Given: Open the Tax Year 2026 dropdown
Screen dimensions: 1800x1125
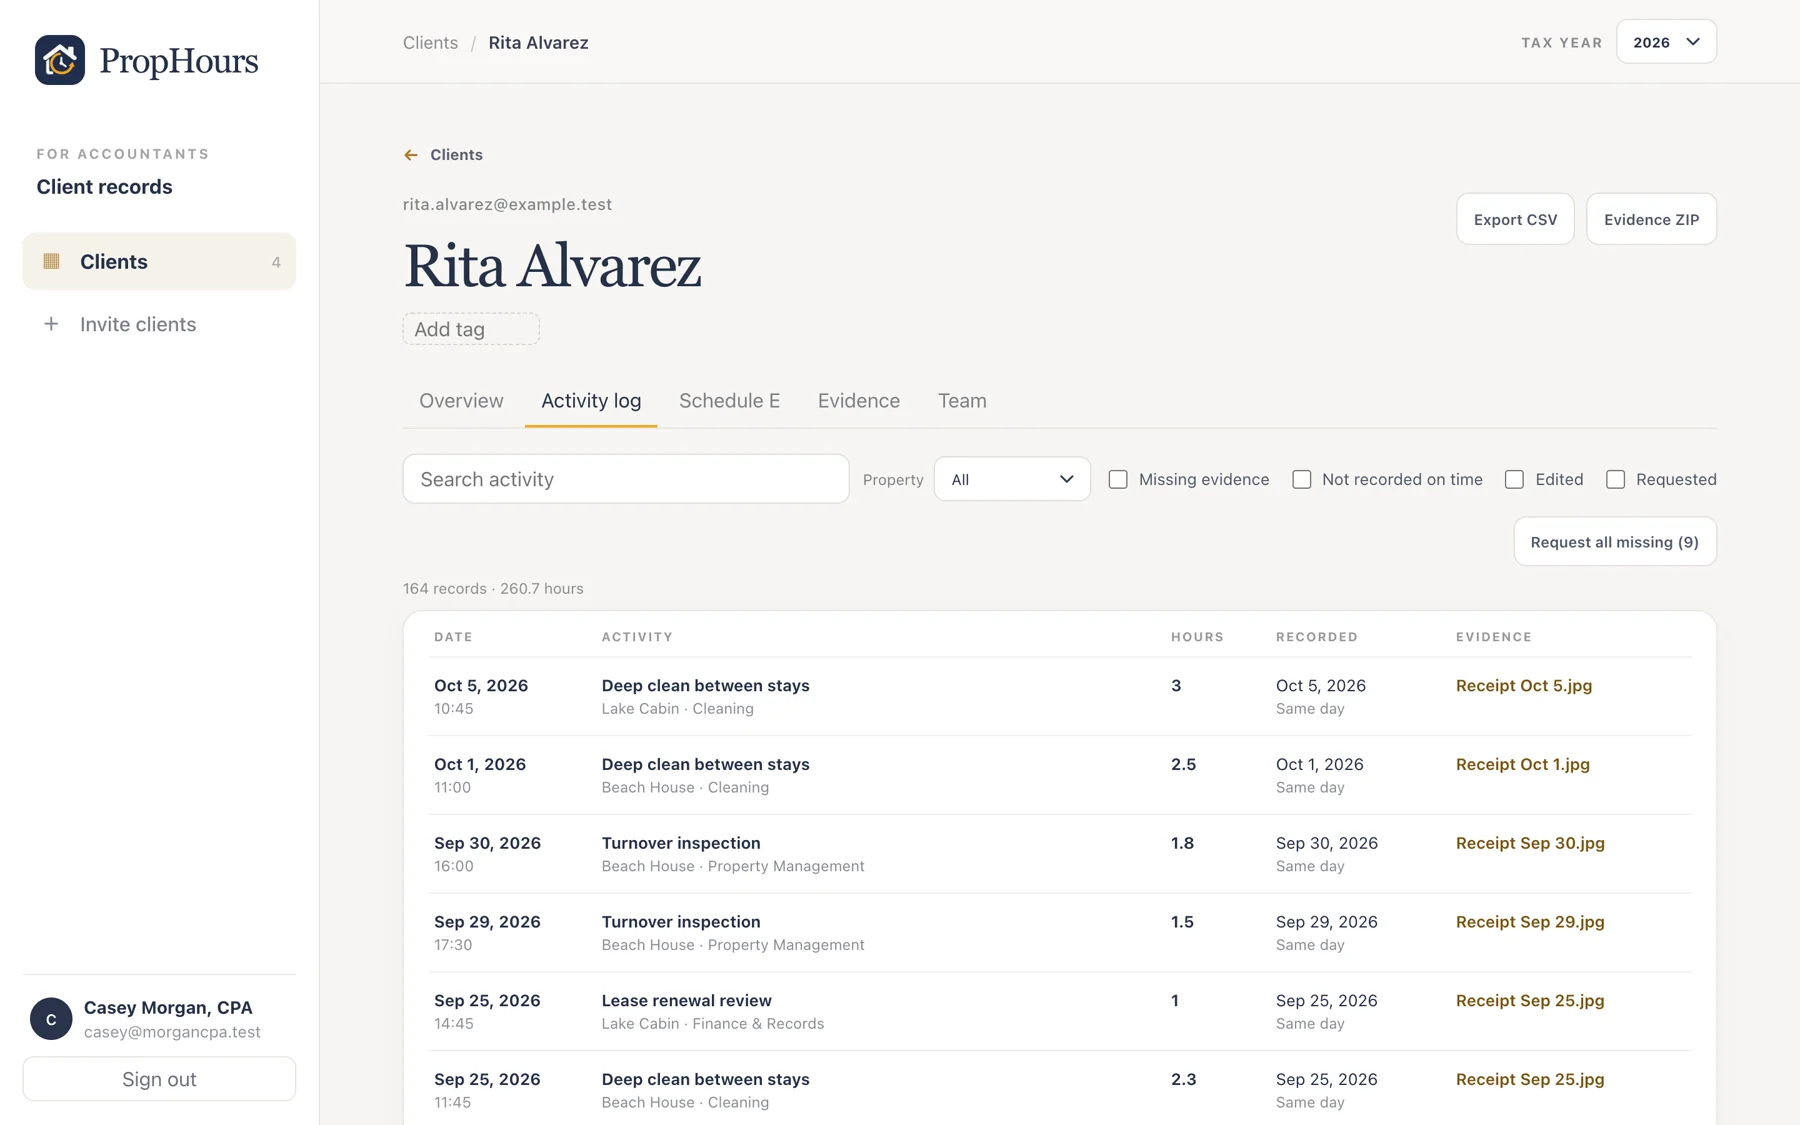Looking at the screenshot, I should [1666, 42].
